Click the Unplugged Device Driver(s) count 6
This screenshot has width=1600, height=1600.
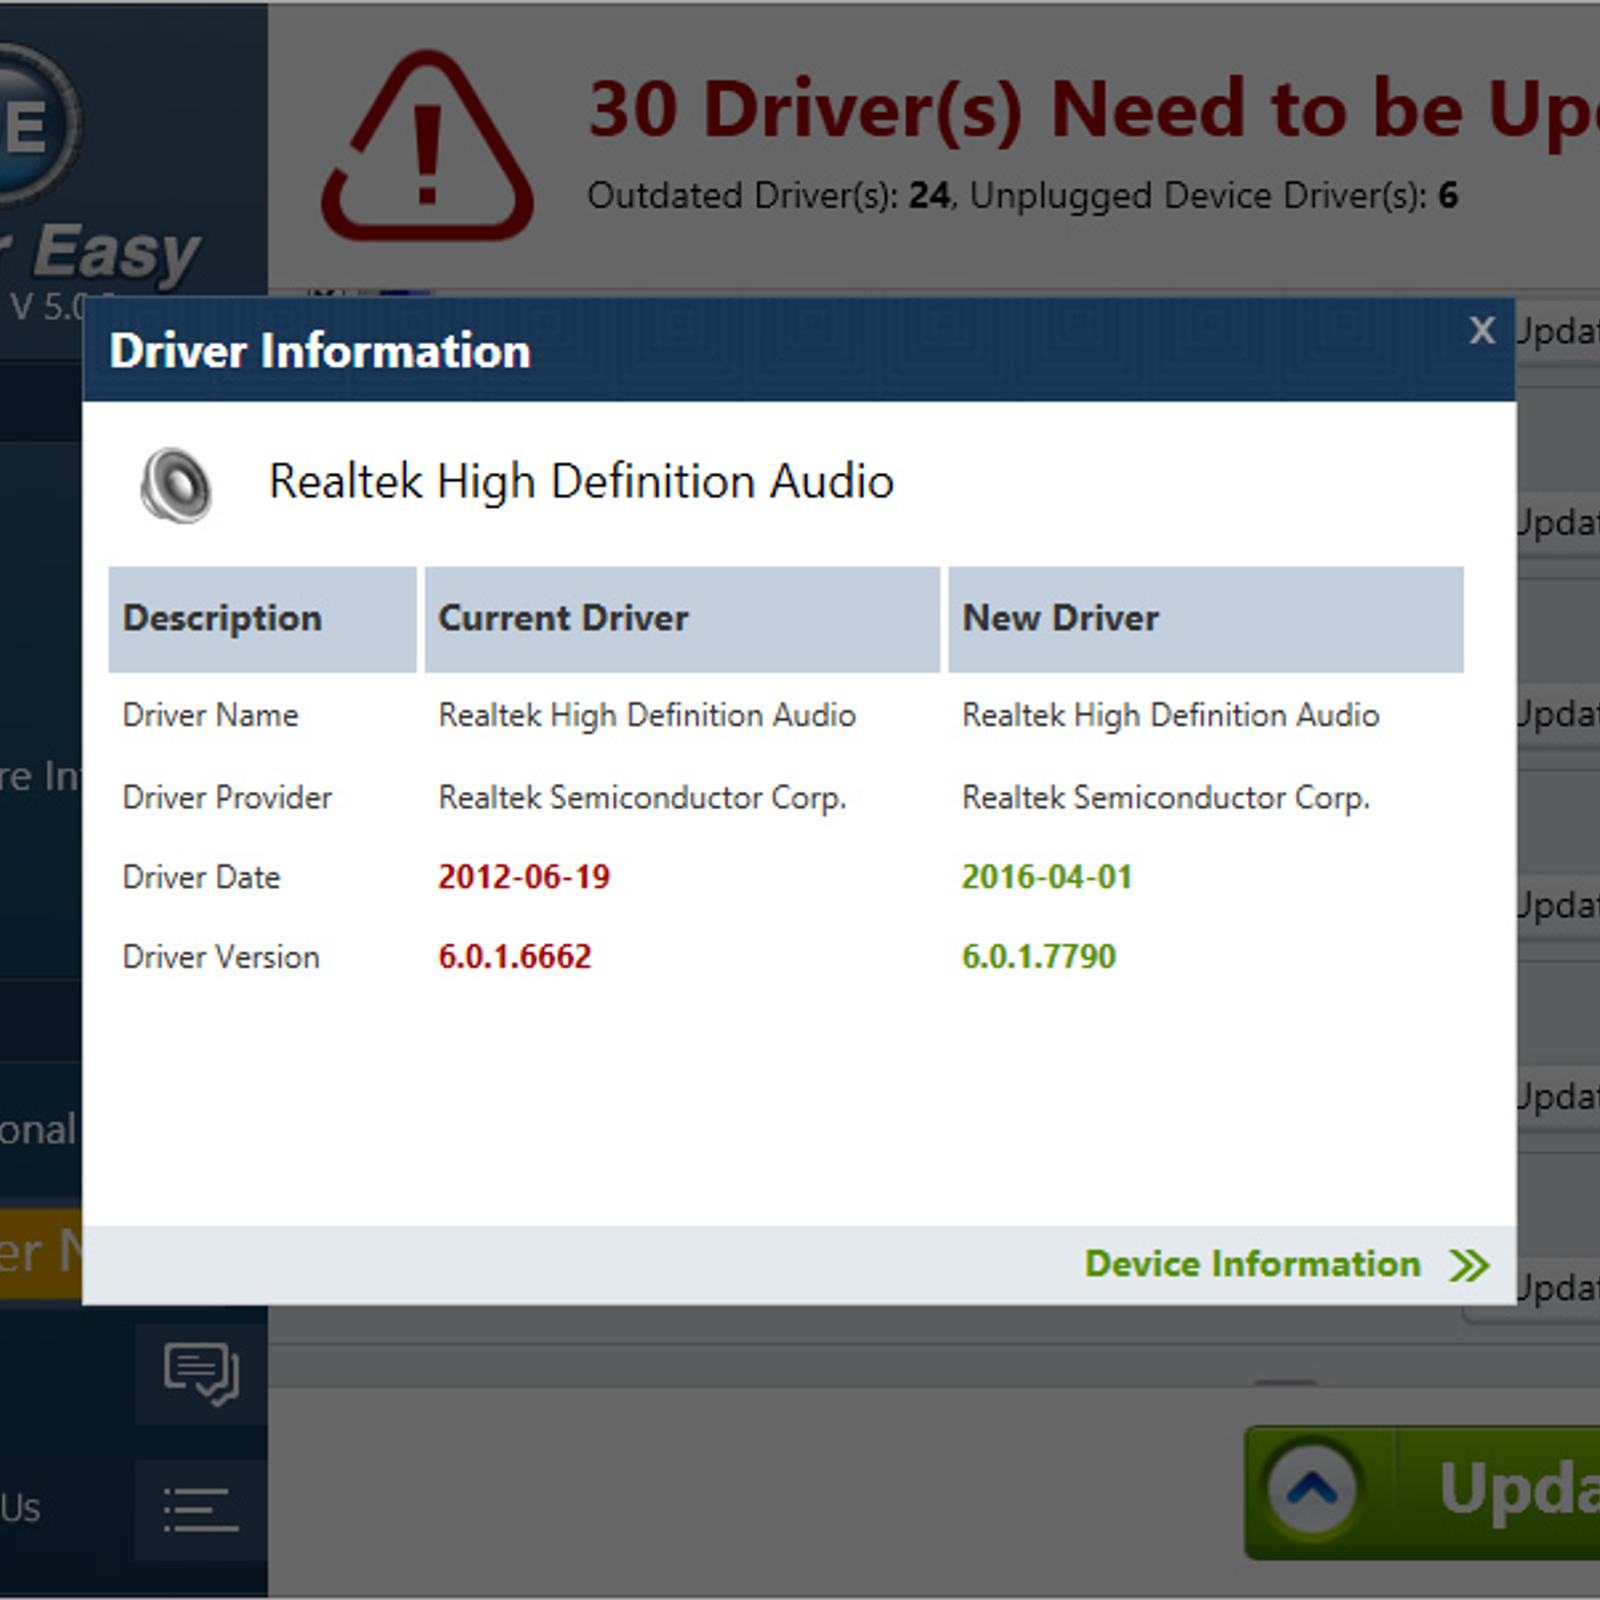(x=1448, y=196)
